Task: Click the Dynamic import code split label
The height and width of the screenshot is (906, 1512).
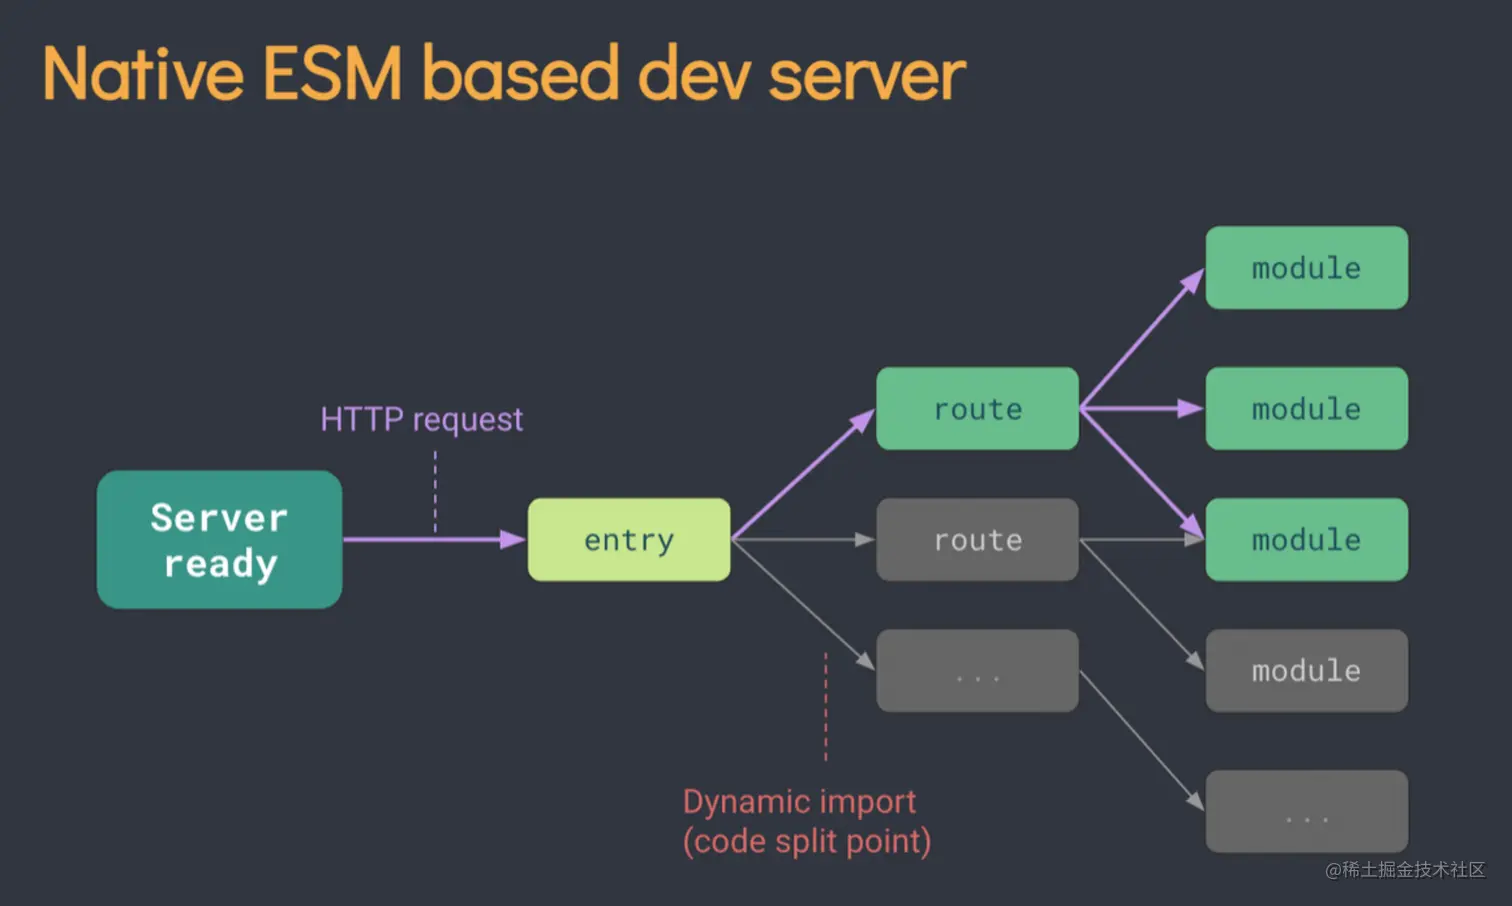Action: pos(806,820)
